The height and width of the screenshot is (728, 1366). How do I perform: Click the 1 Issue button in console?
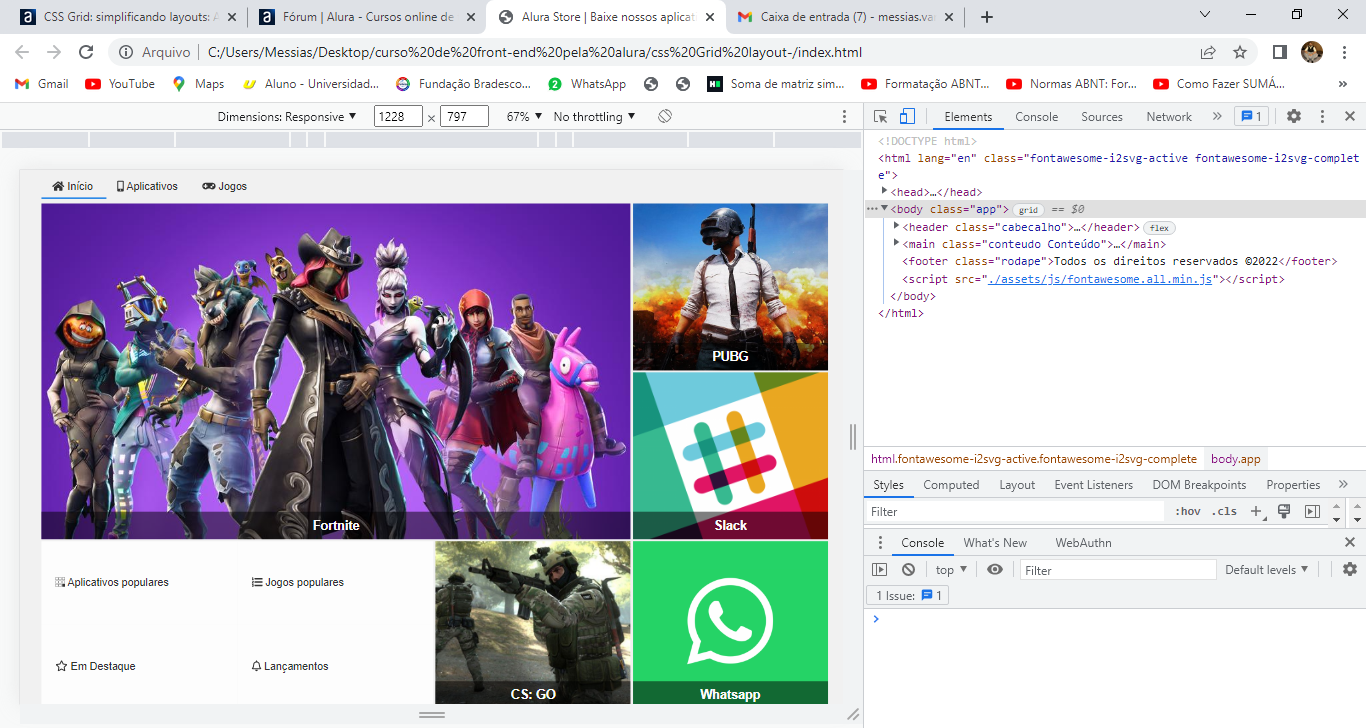pyautogui.click(x=909, y=596)
